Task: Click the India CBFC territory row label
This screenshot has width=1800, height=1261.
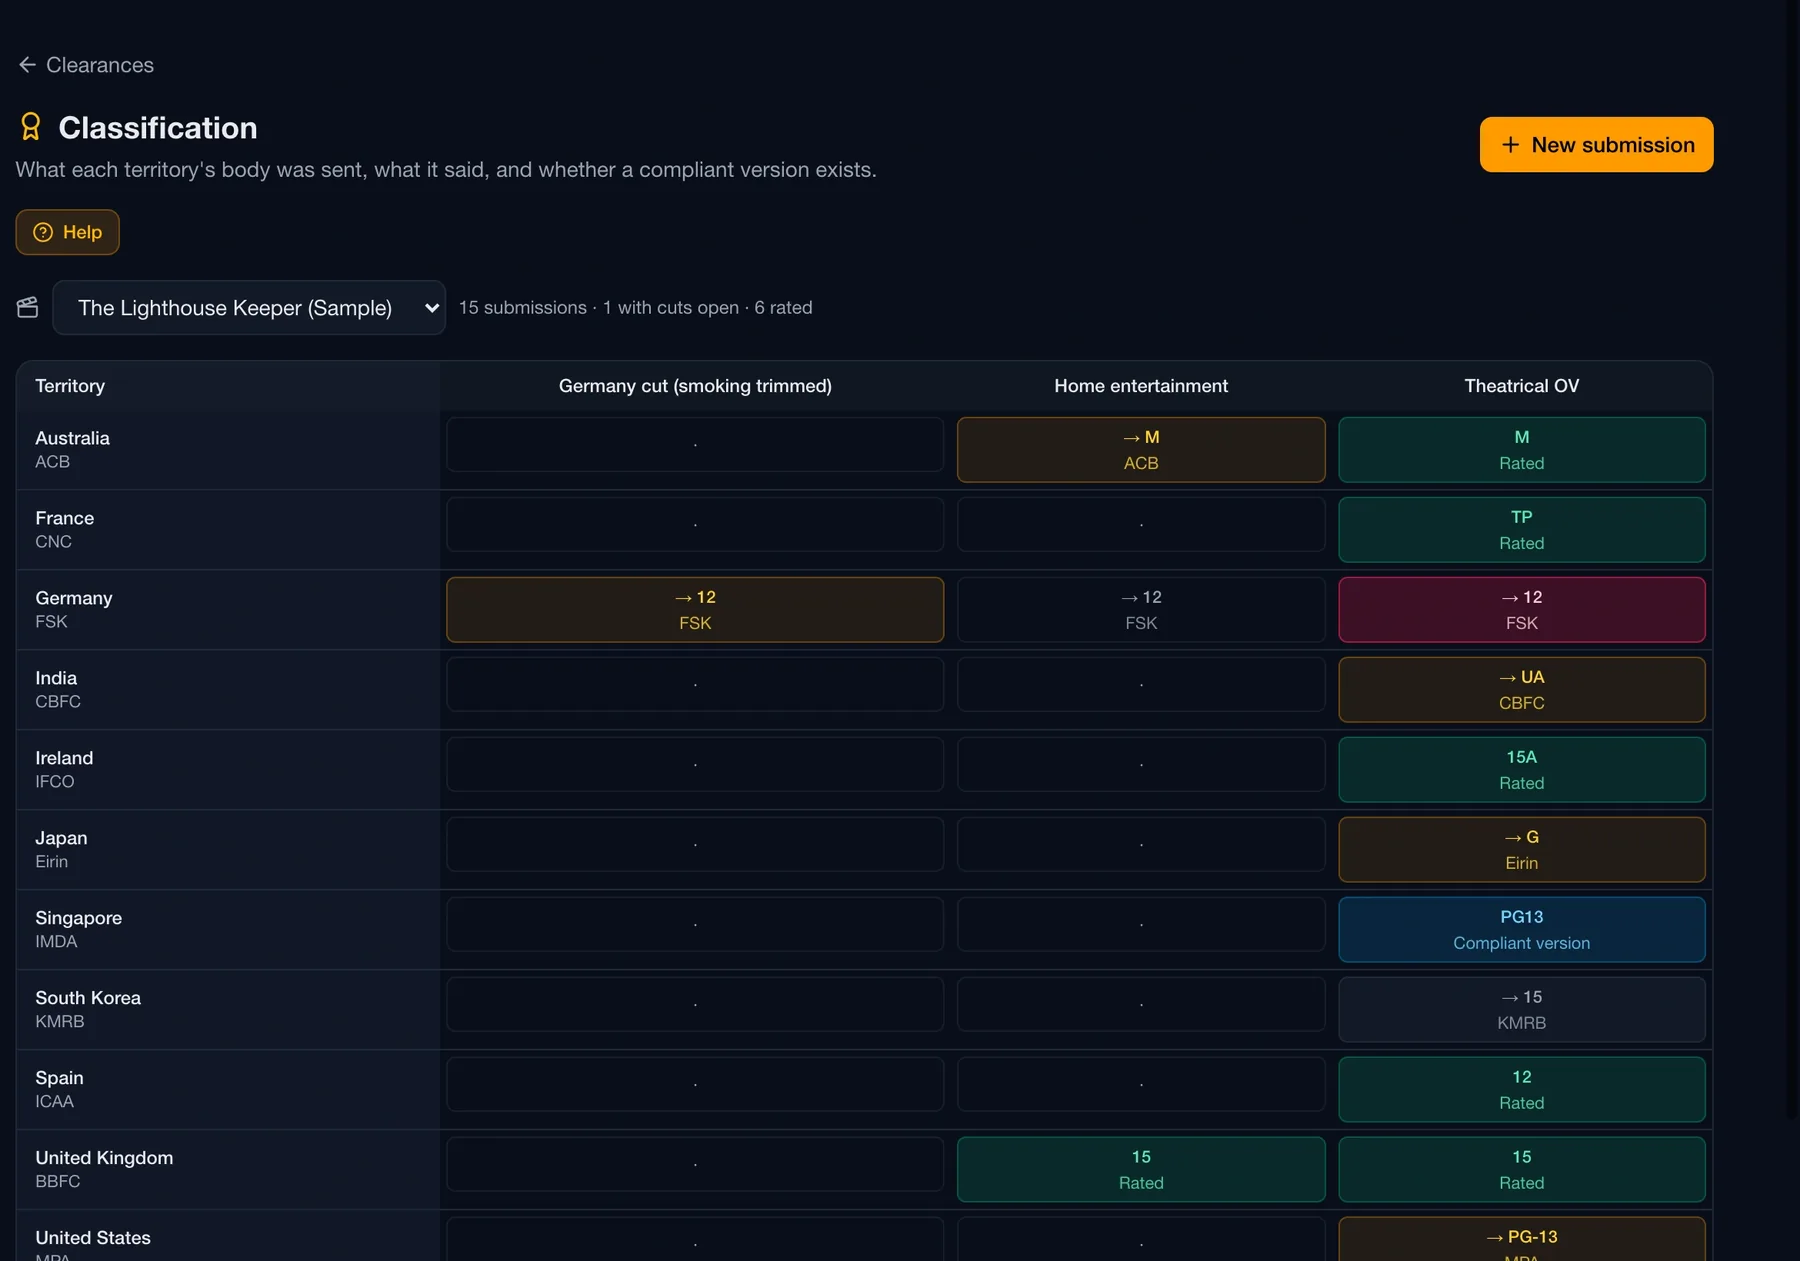Action: pos(228,690)
